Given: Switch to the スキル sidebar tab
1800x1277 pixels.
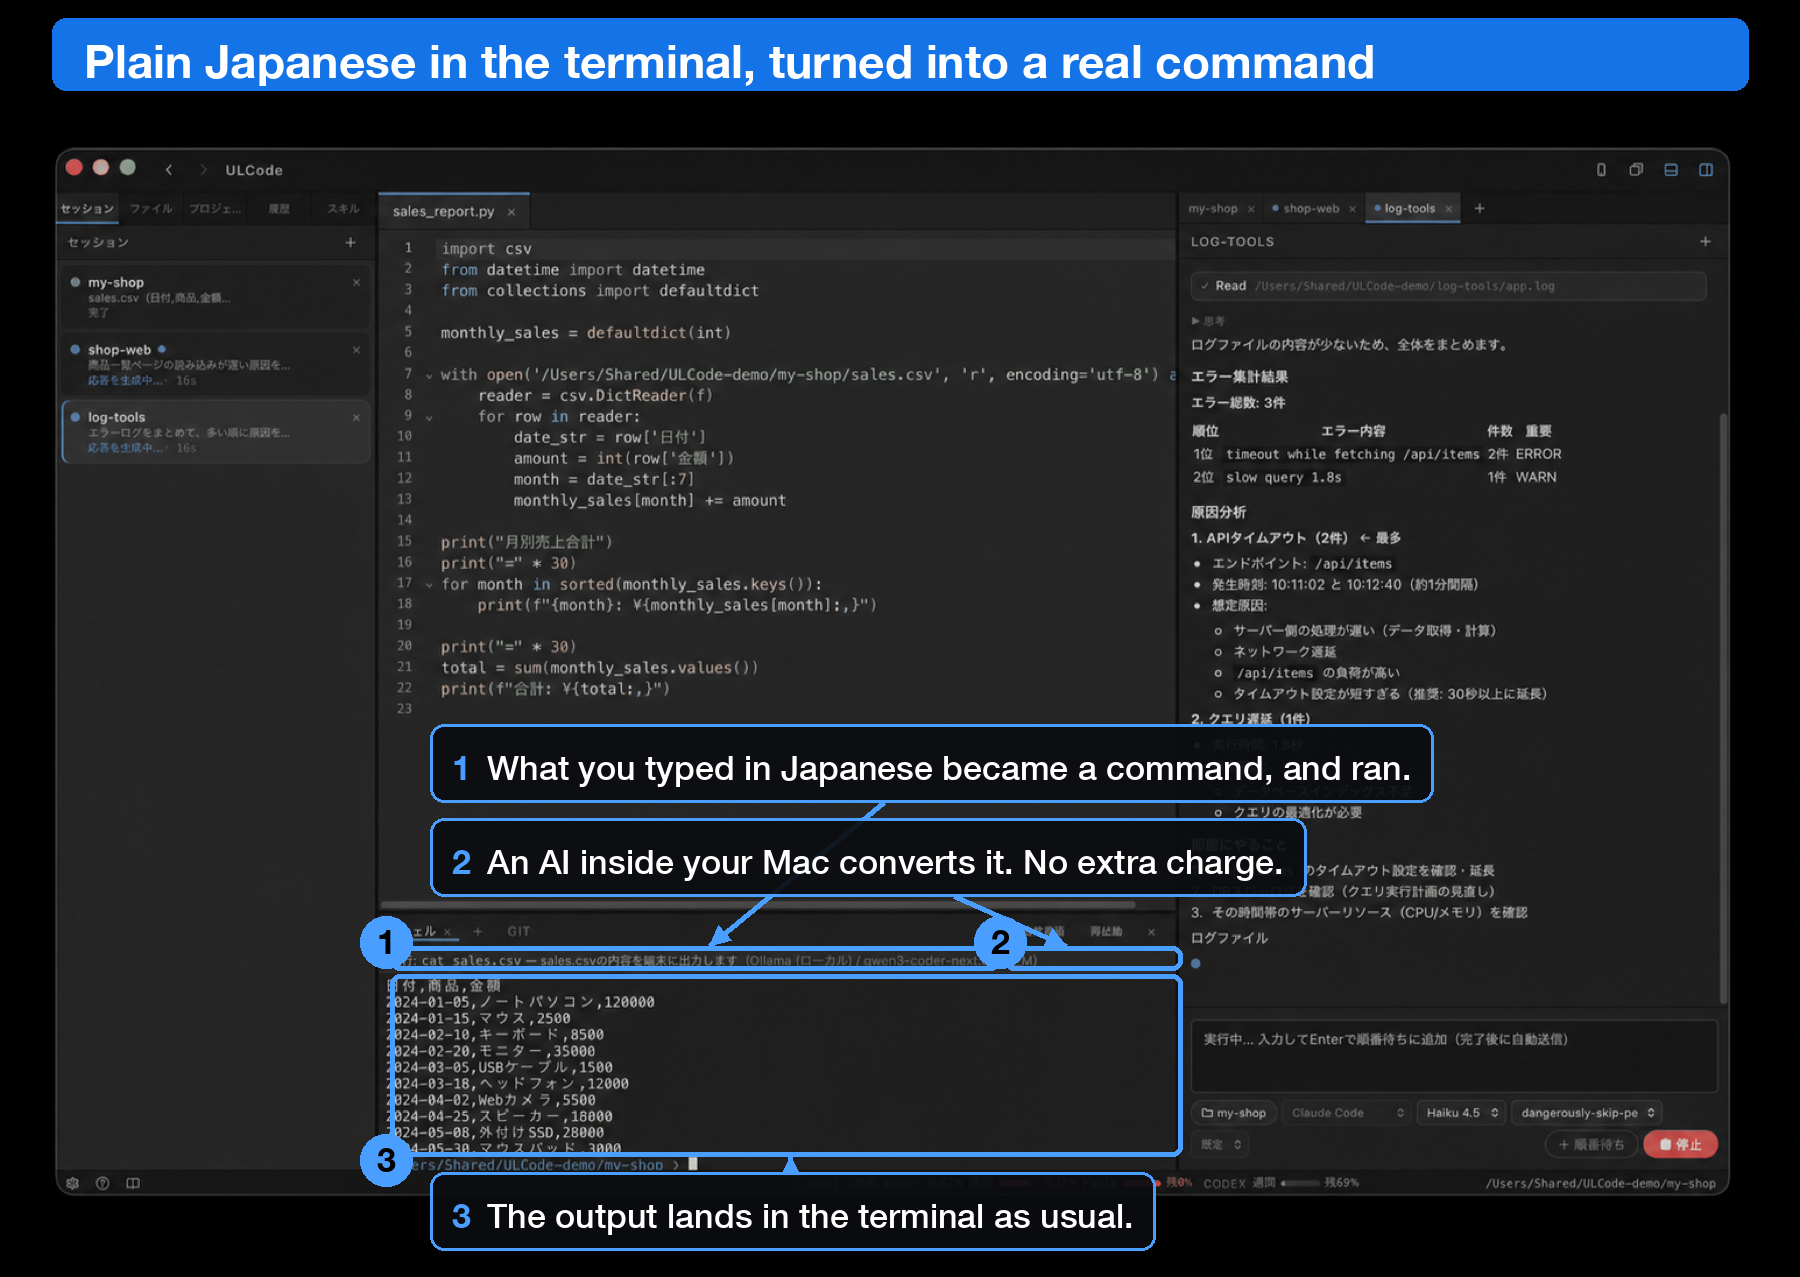Looking at the screenshot, I should coord(343,209).
